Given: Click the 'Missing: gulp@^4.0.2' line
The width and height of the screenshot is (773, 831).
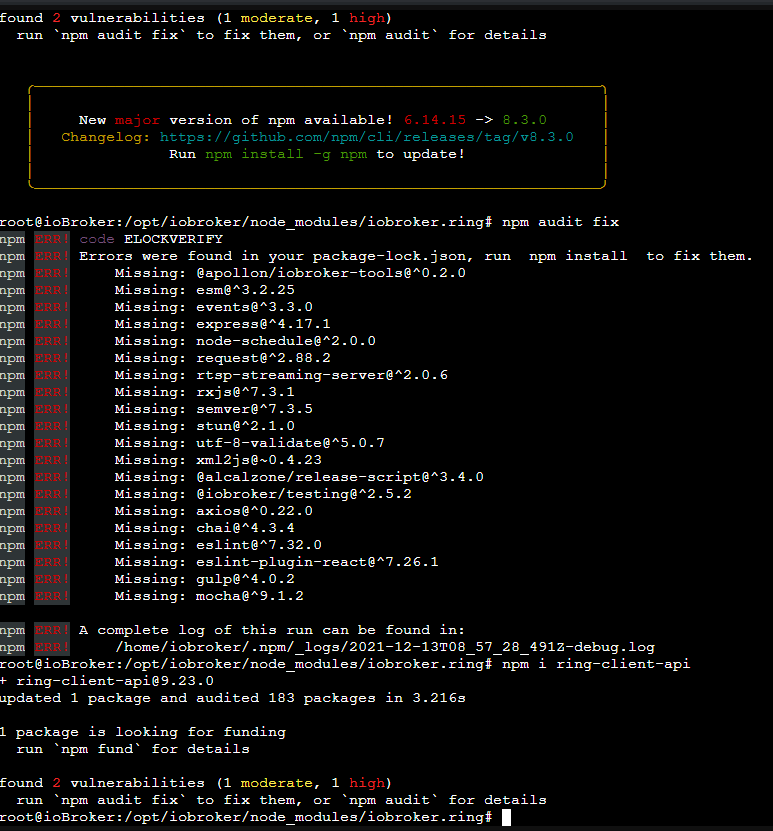Looking at the screenshot, I should [x=205, y=579].
